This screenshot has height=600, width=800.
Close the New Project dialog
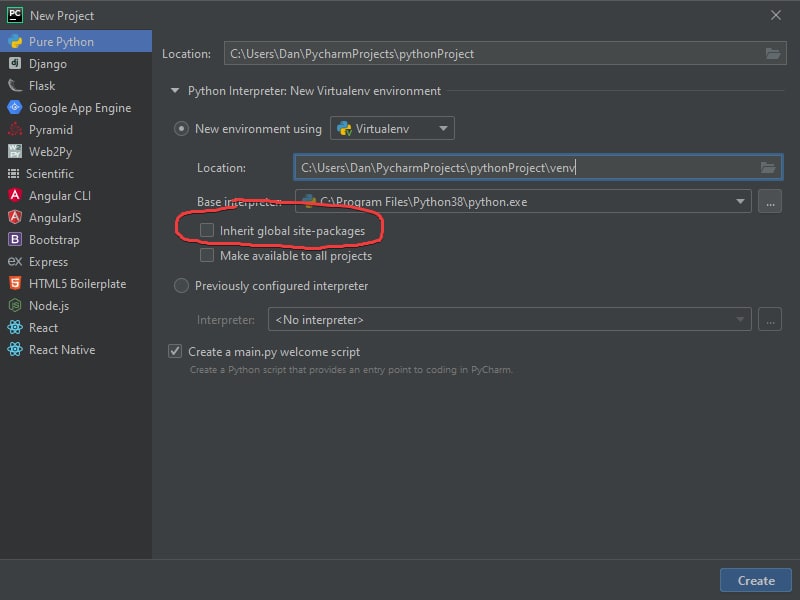pyautogui.click(x=776, y=15)
